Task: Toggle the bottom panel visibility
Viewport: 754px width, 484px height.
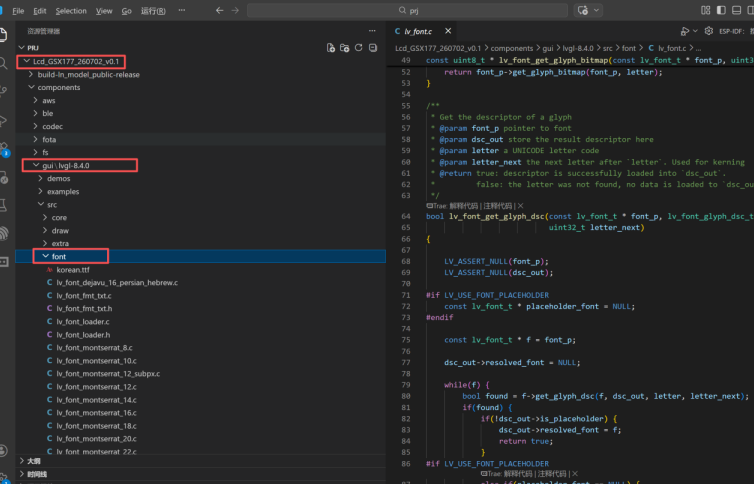Action: point(736,10)
